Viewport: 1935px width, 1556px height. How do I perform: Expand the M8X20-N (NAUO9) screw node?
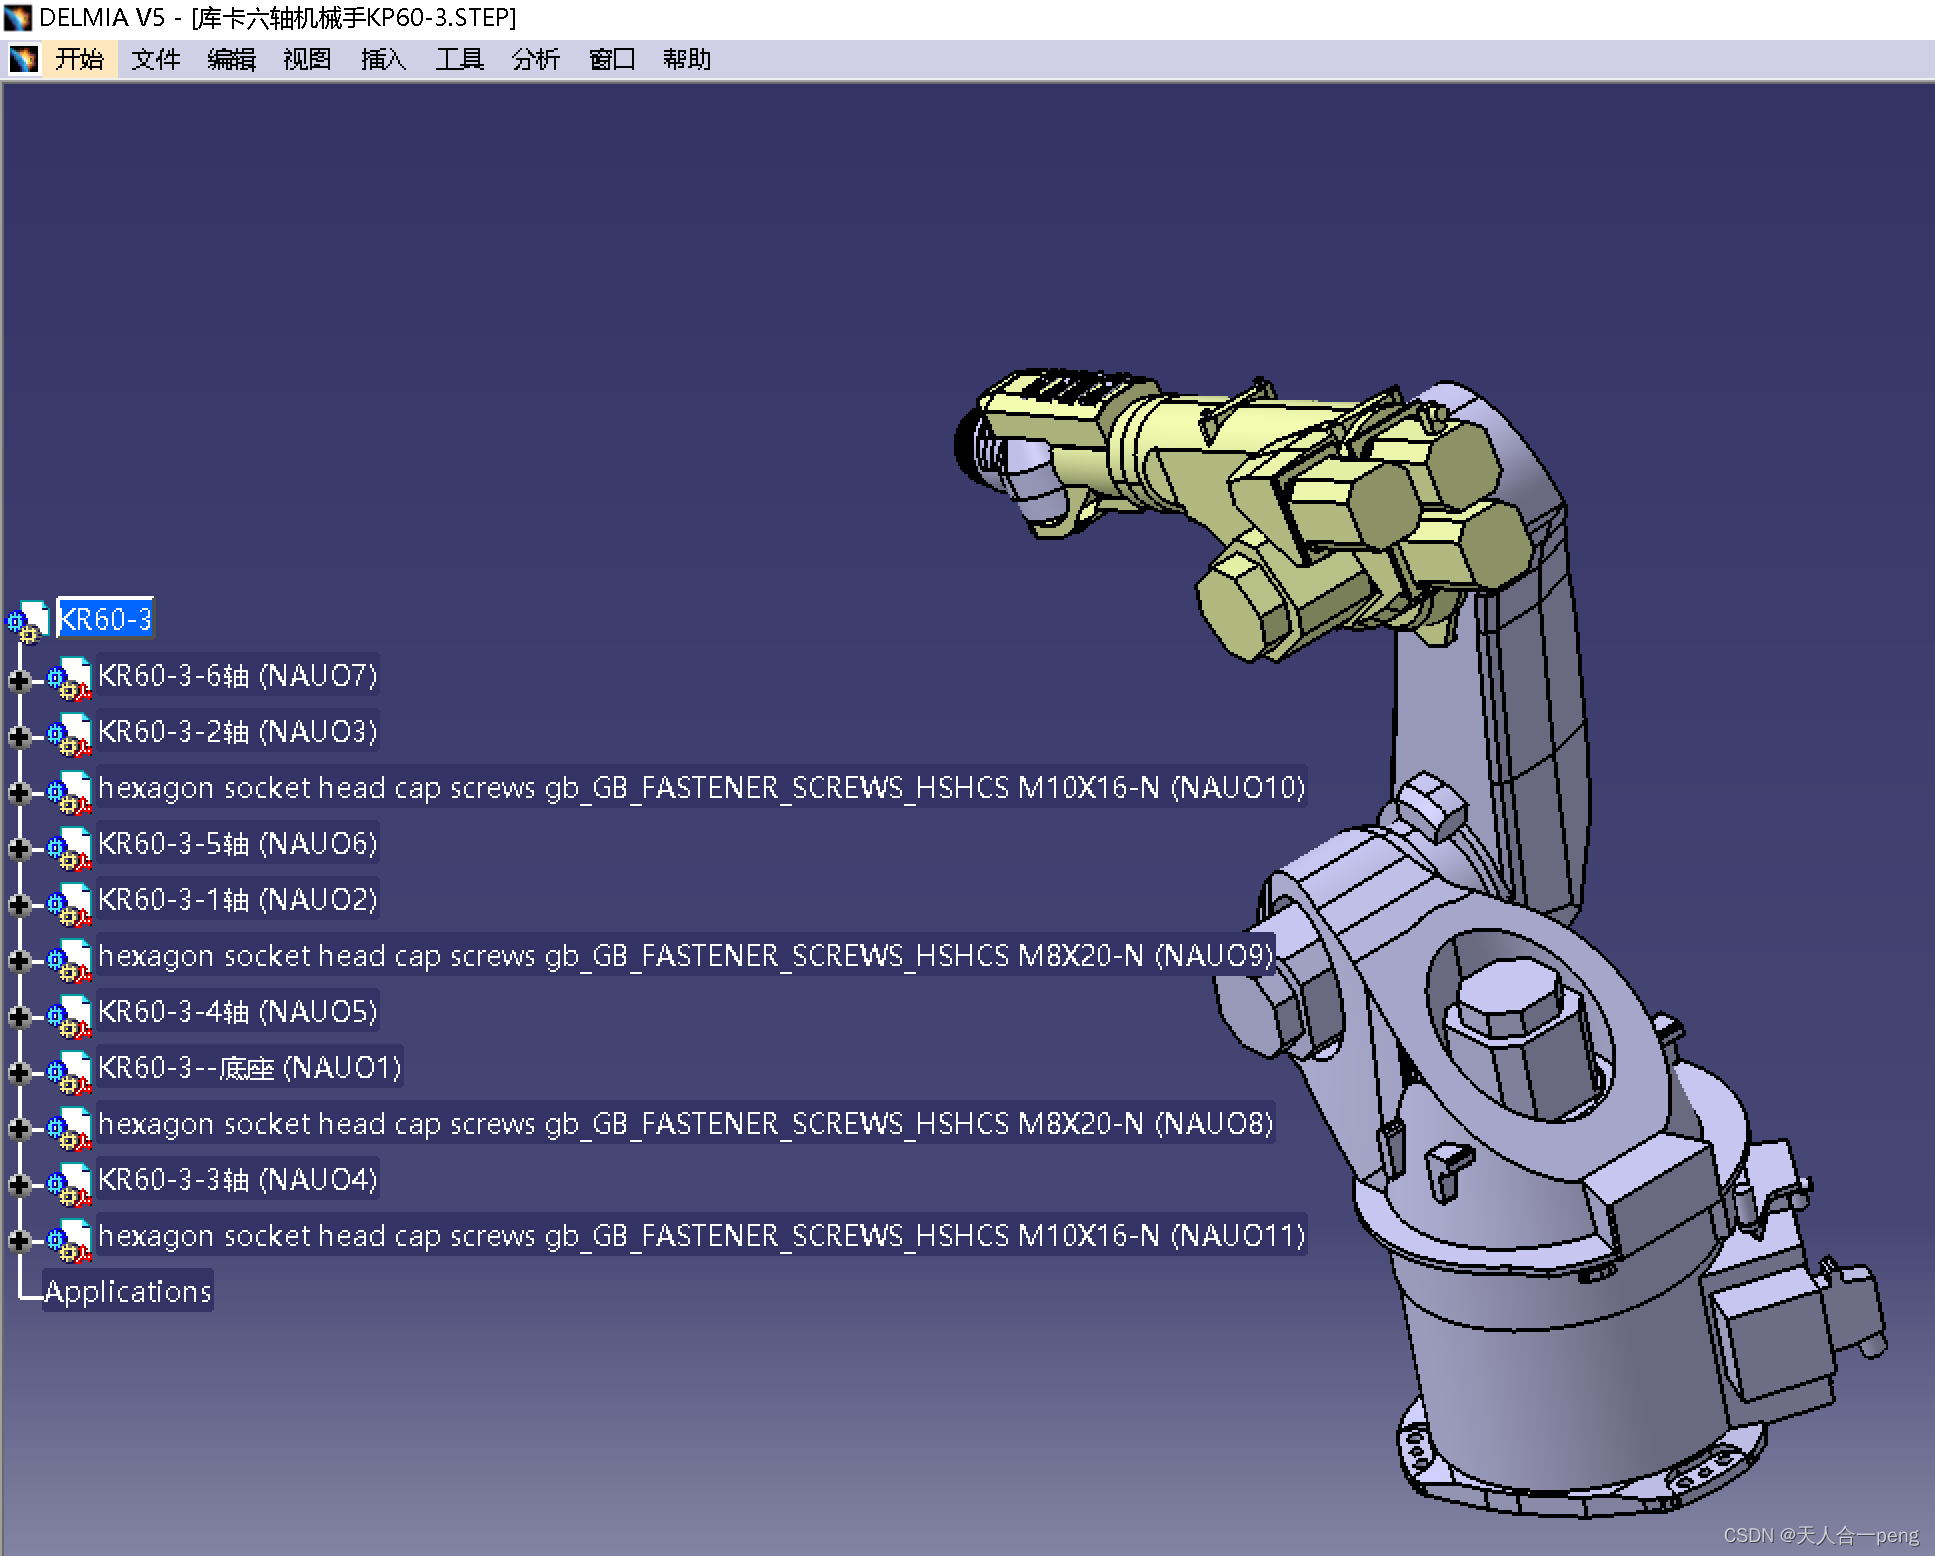(x=18, y=961)
